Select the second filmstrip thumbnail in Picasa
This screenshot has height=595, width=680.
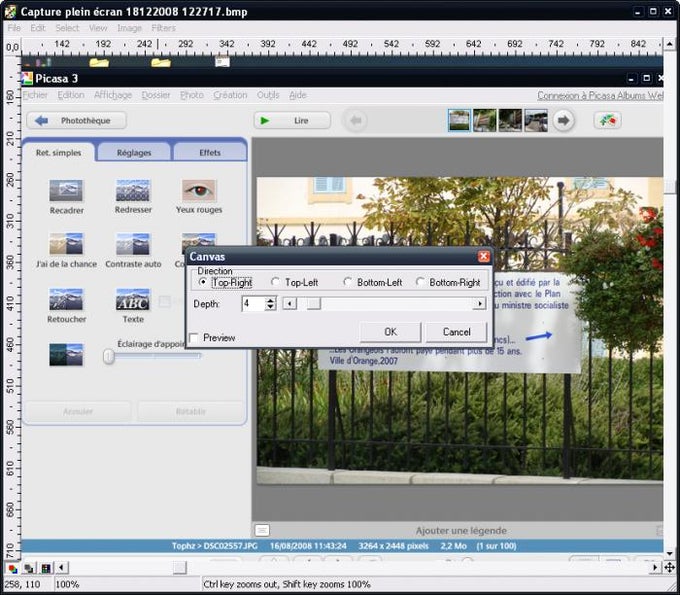(x=484, y=120)
